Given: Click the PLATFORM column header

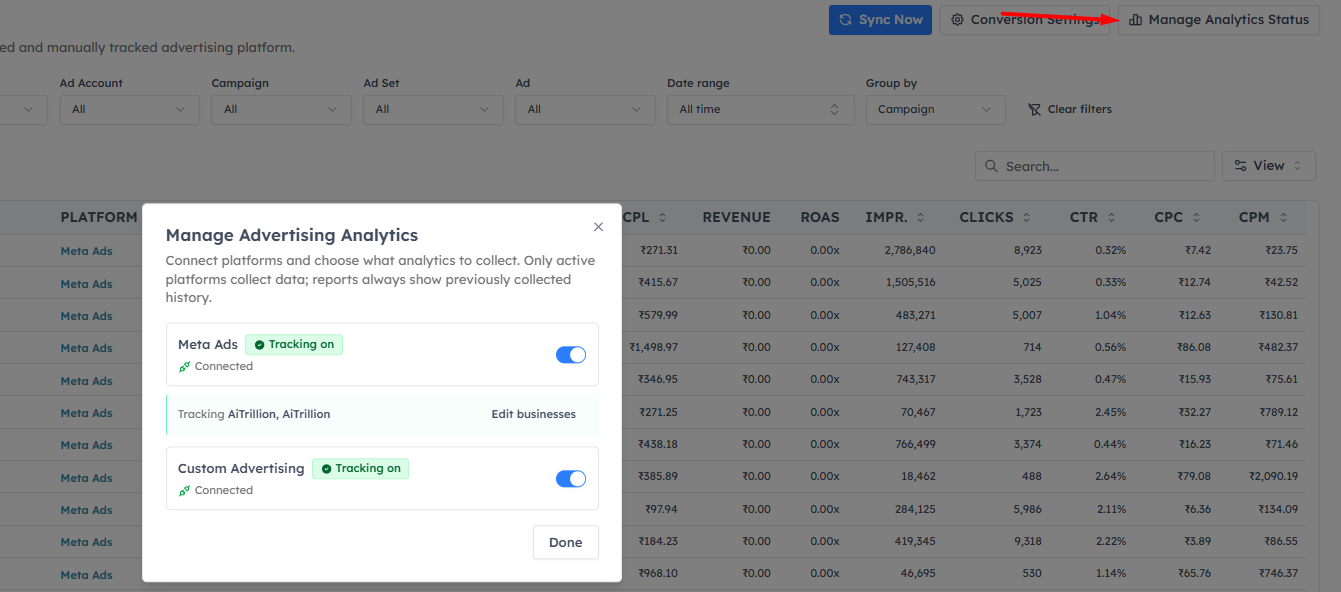Looking at the screenshot, I should tap(99, 217).
